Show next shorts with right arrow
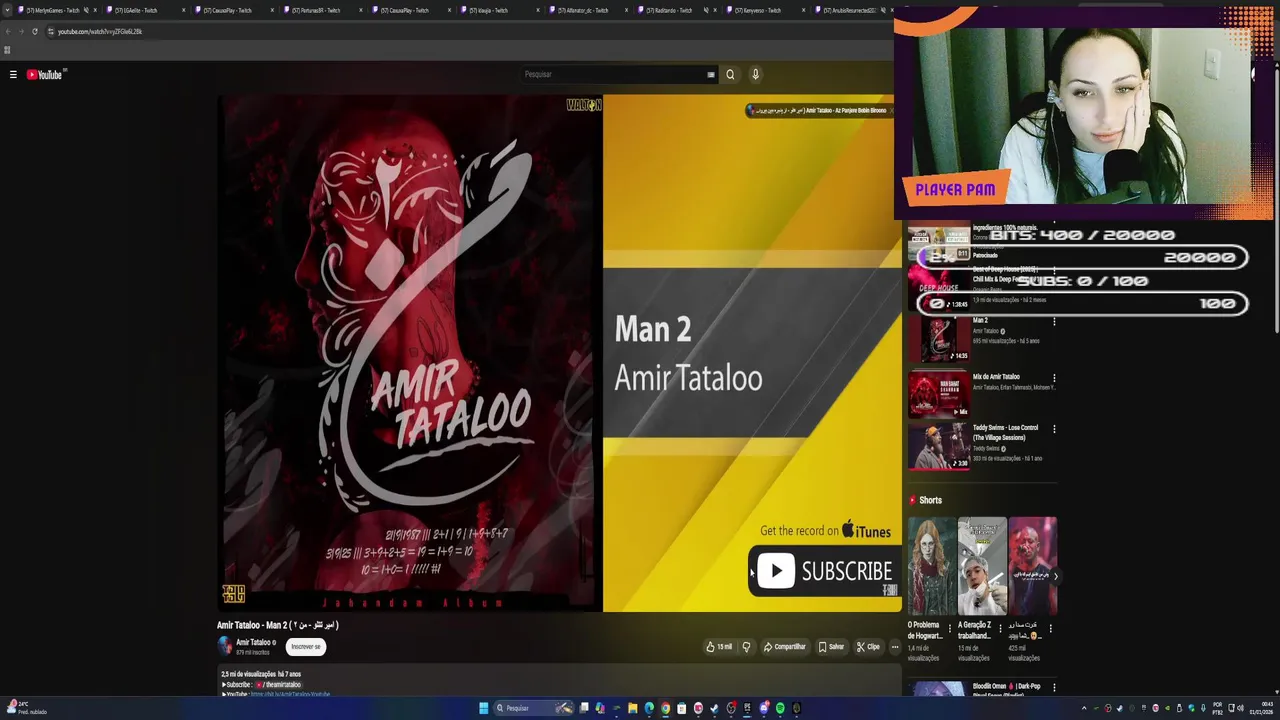 [x=1055, y=576]
